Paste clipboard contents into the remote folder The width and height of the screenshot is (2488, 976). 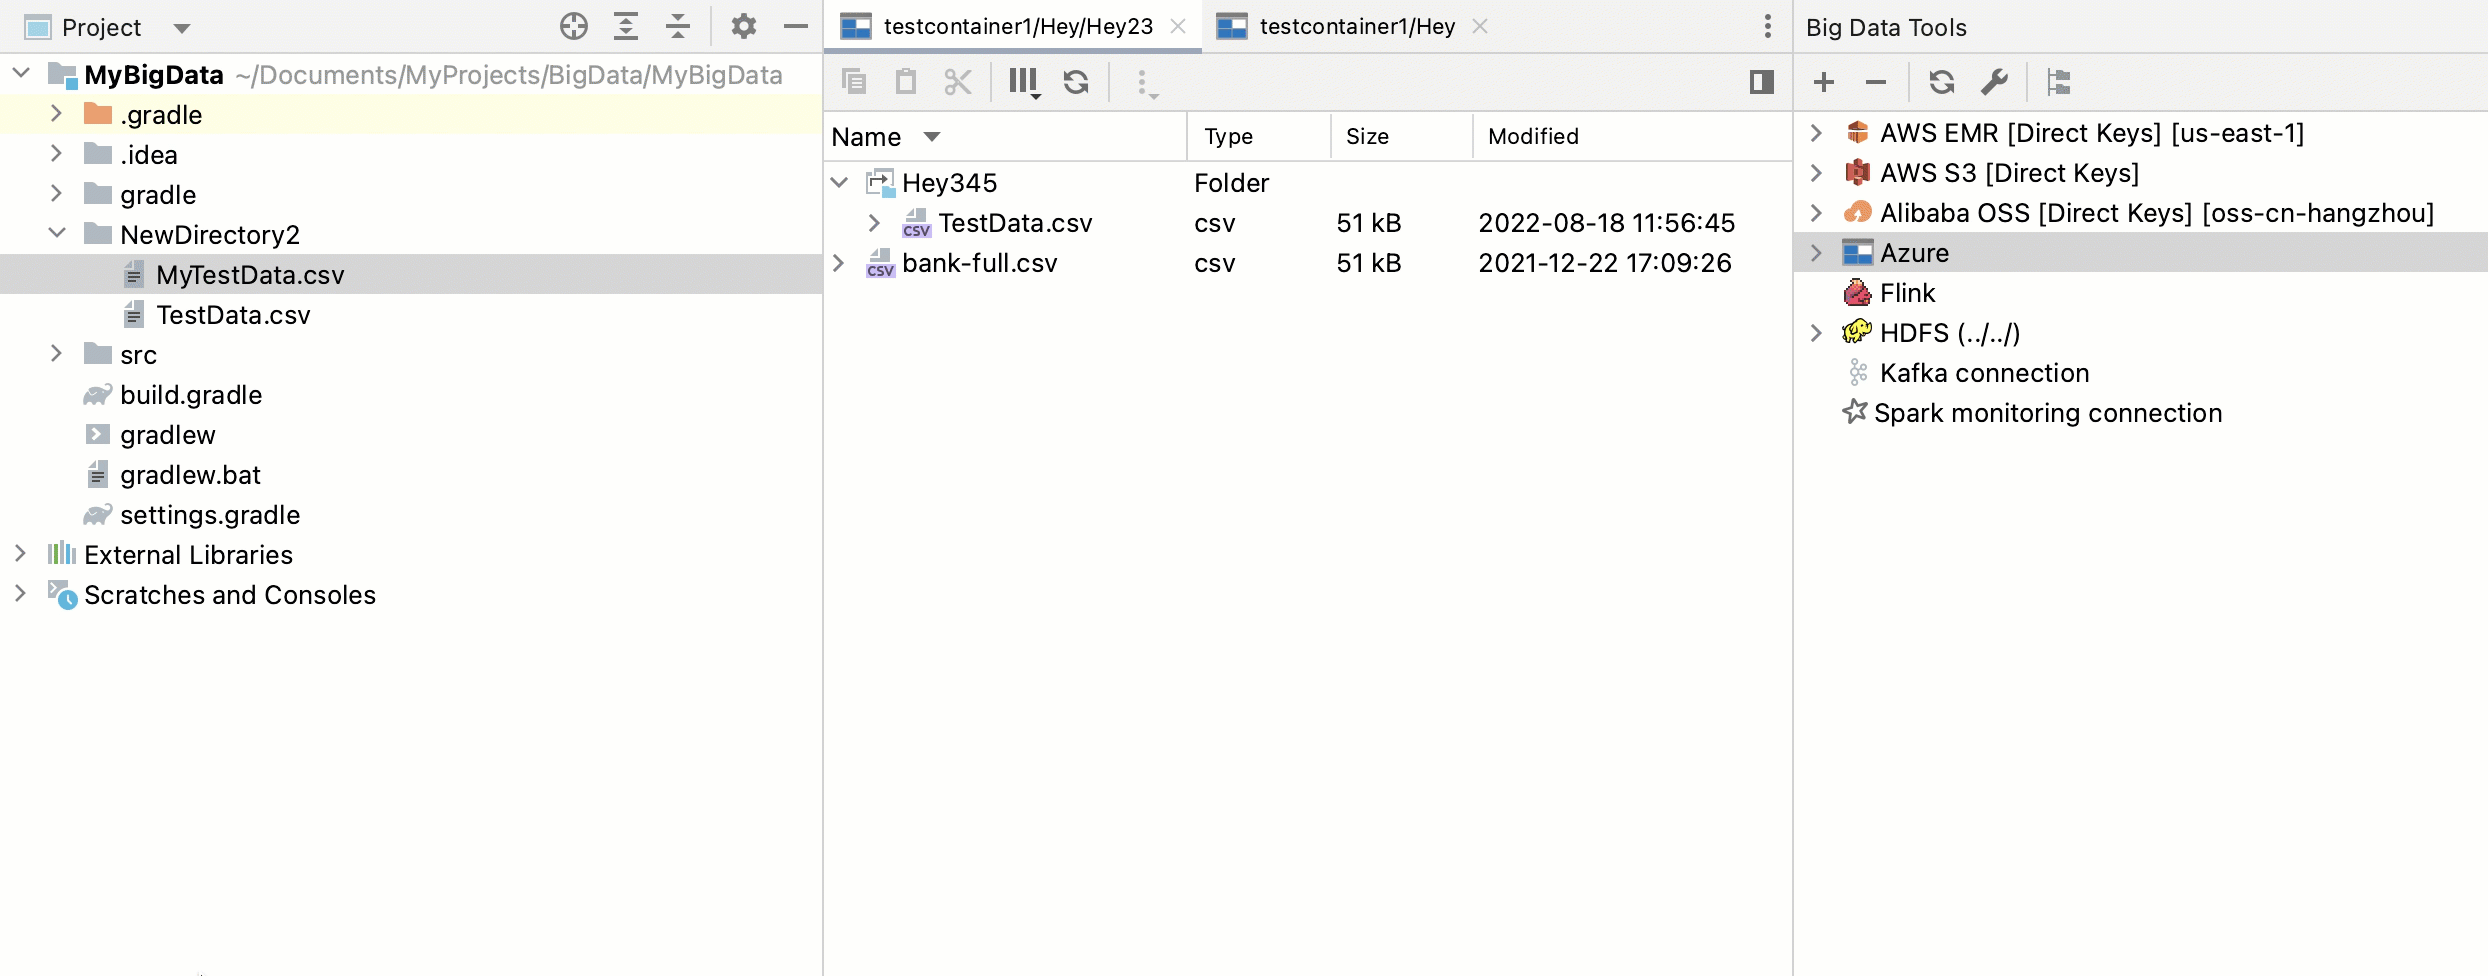pyautogui.click(x=905, y=81)
